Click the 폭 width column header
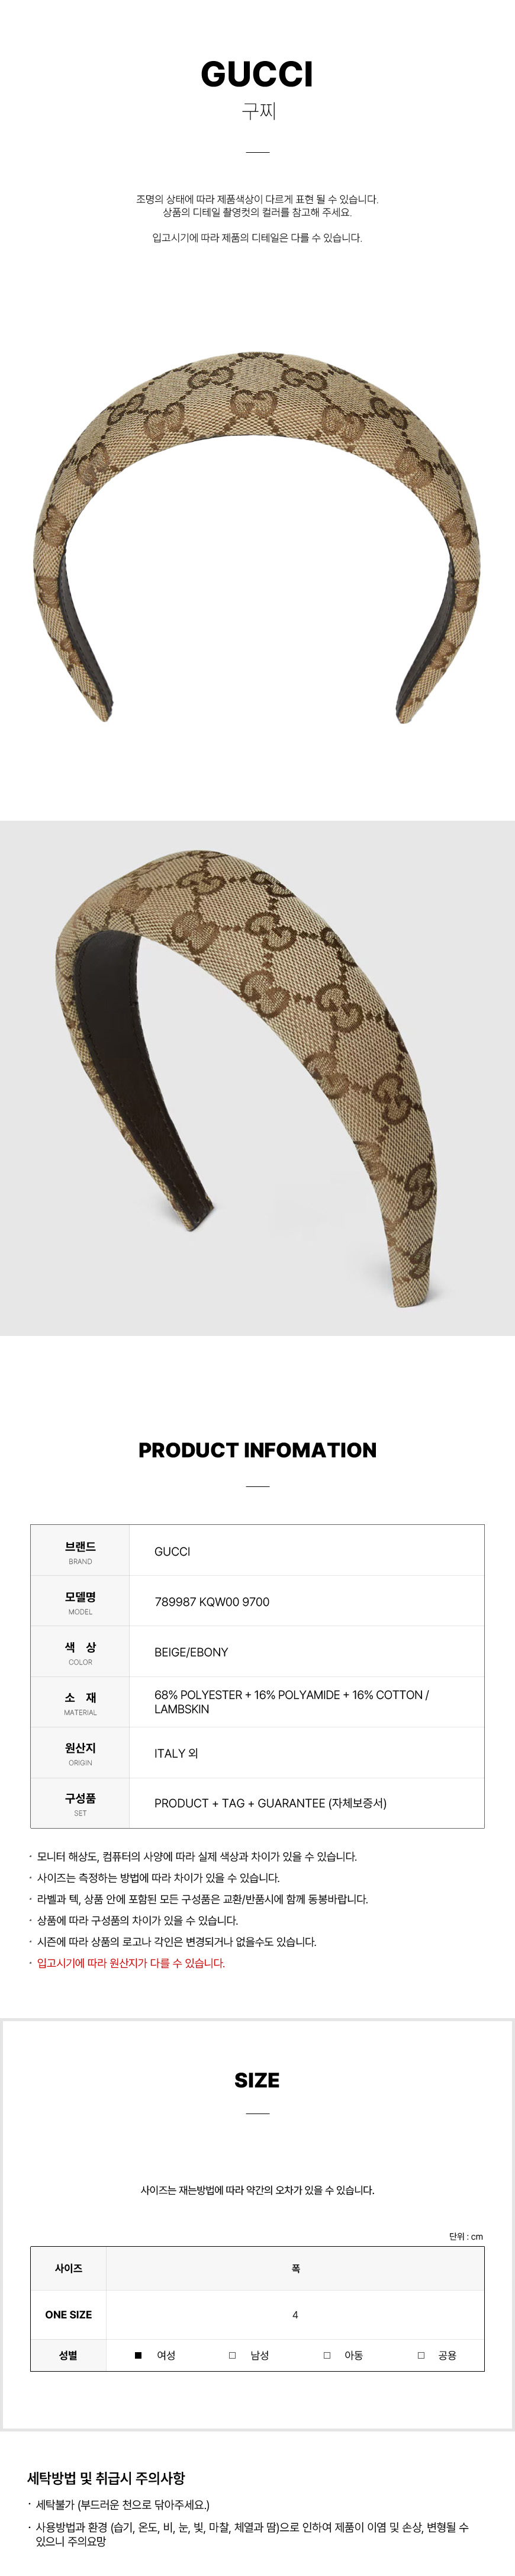The image size is (515, 2576). coord(295,2268)
